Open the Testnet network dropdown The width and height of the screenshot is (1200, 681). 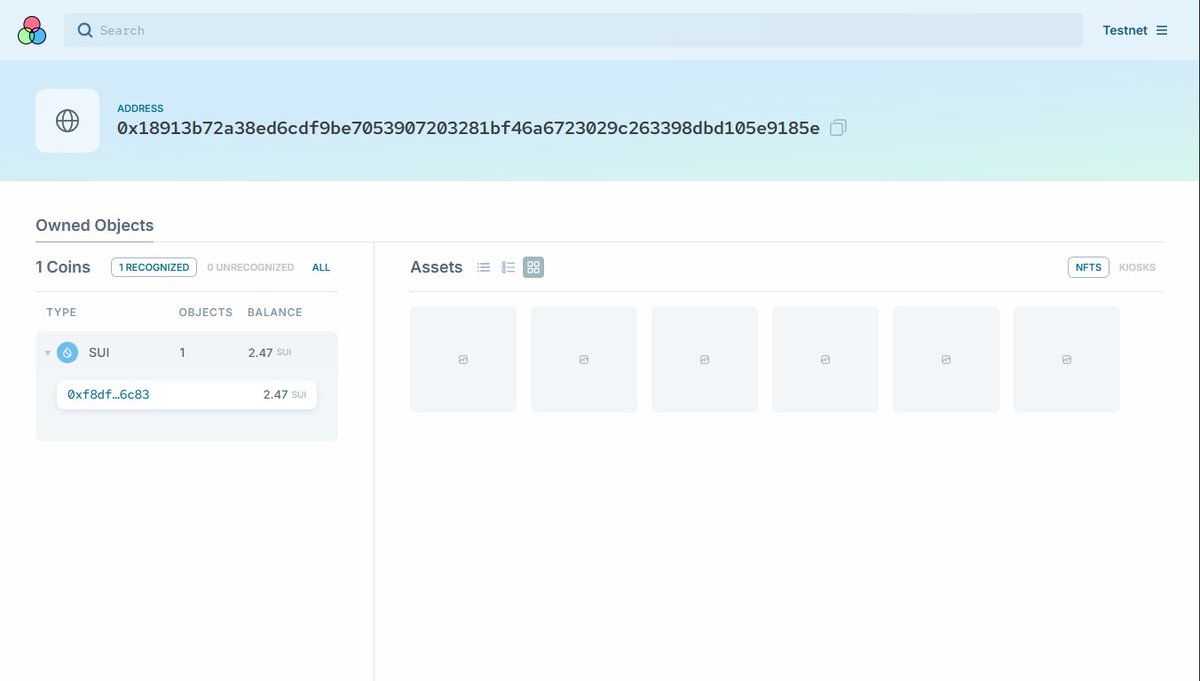pos(1135,30)
